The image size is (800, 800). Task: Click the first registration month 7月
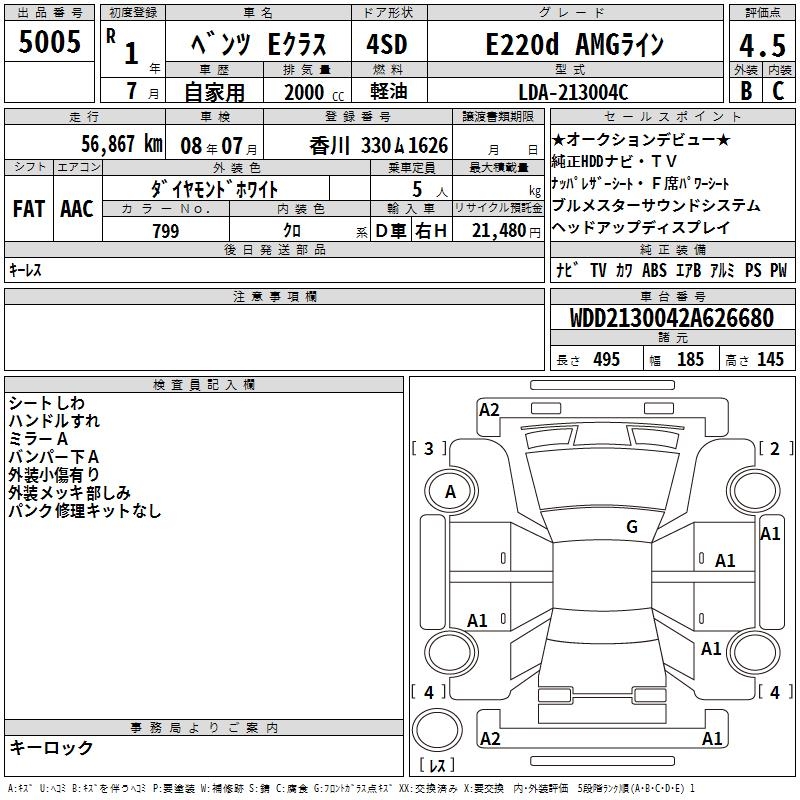coord(142,91)
